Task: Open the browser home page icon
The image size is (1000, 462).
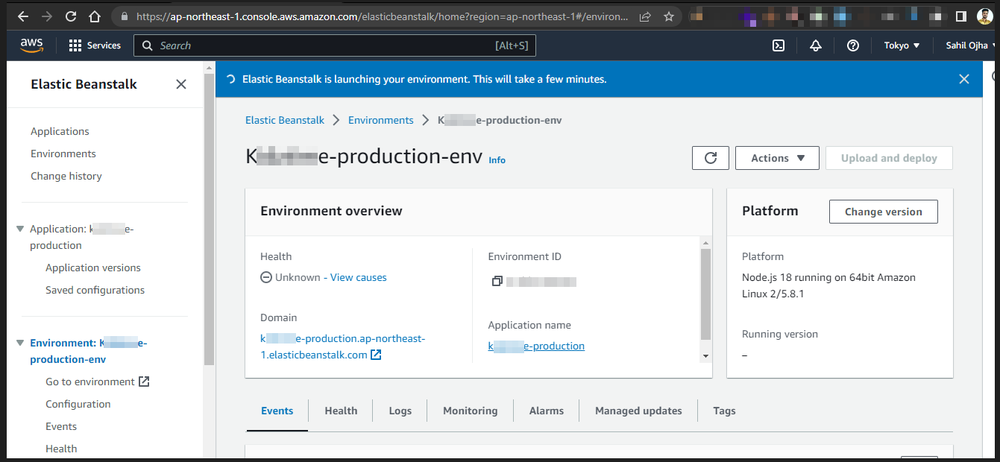Action: tap(94, 17)
